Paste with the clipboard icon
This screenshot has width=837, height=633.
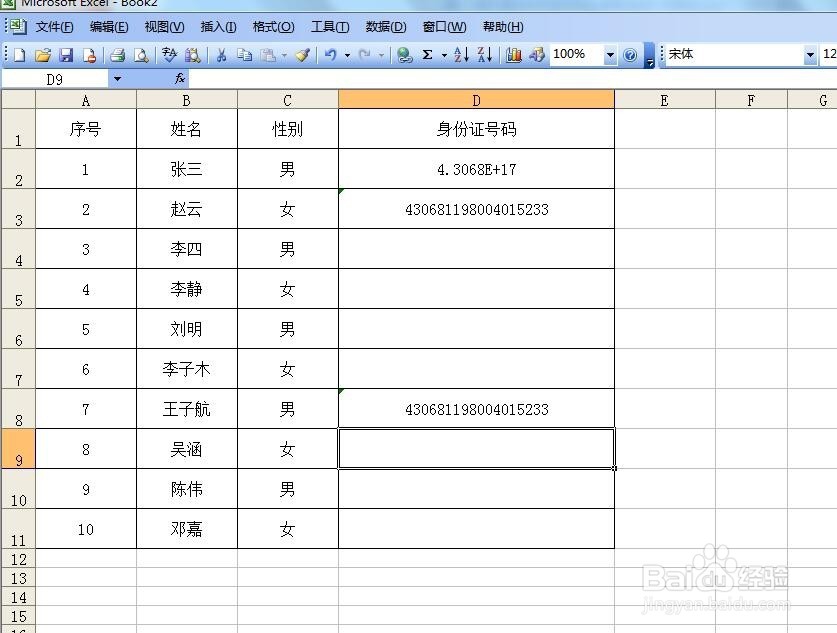(269, 55)
